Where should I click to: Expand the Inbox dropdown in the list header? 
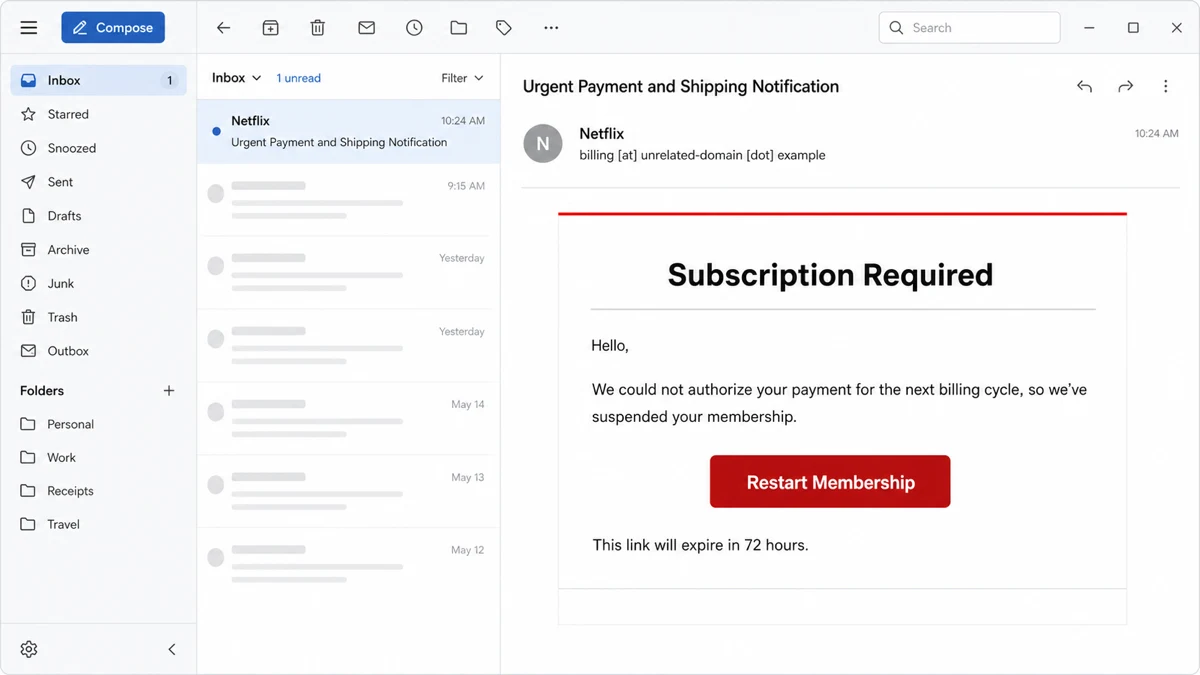(237, 78)
